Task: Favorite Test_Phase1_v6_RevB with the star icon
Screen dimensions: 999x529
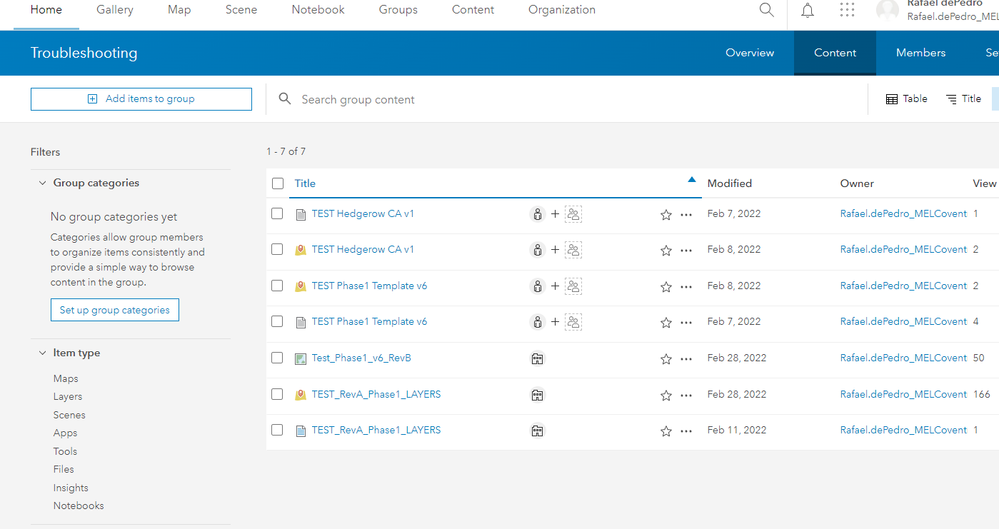Action: (666, 359)
